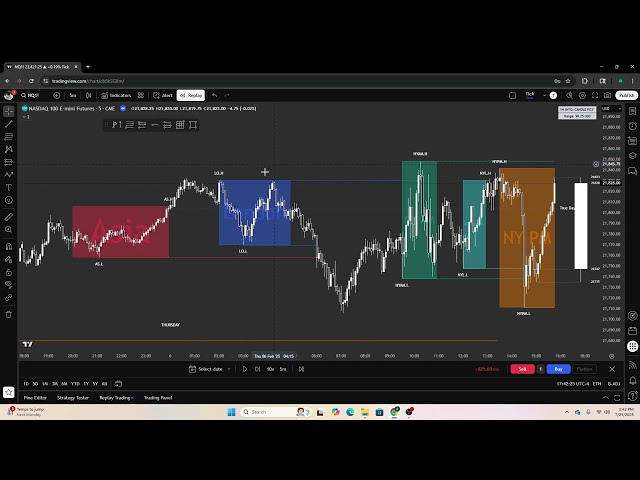This screenshot has height=480, width=640.
Task: Open the Trading Panel tab
Action: click(x=158, y=398)
